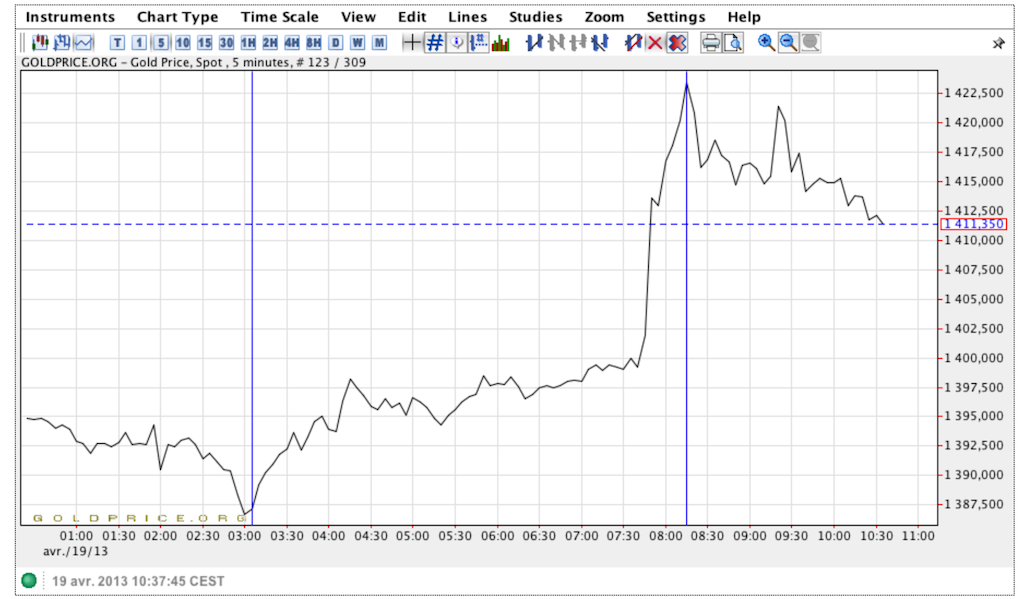The height and width of the screenshot is (599, 1024).
Task: Click the red 1 411,350 price label
Action: click(x=973, y=224)
